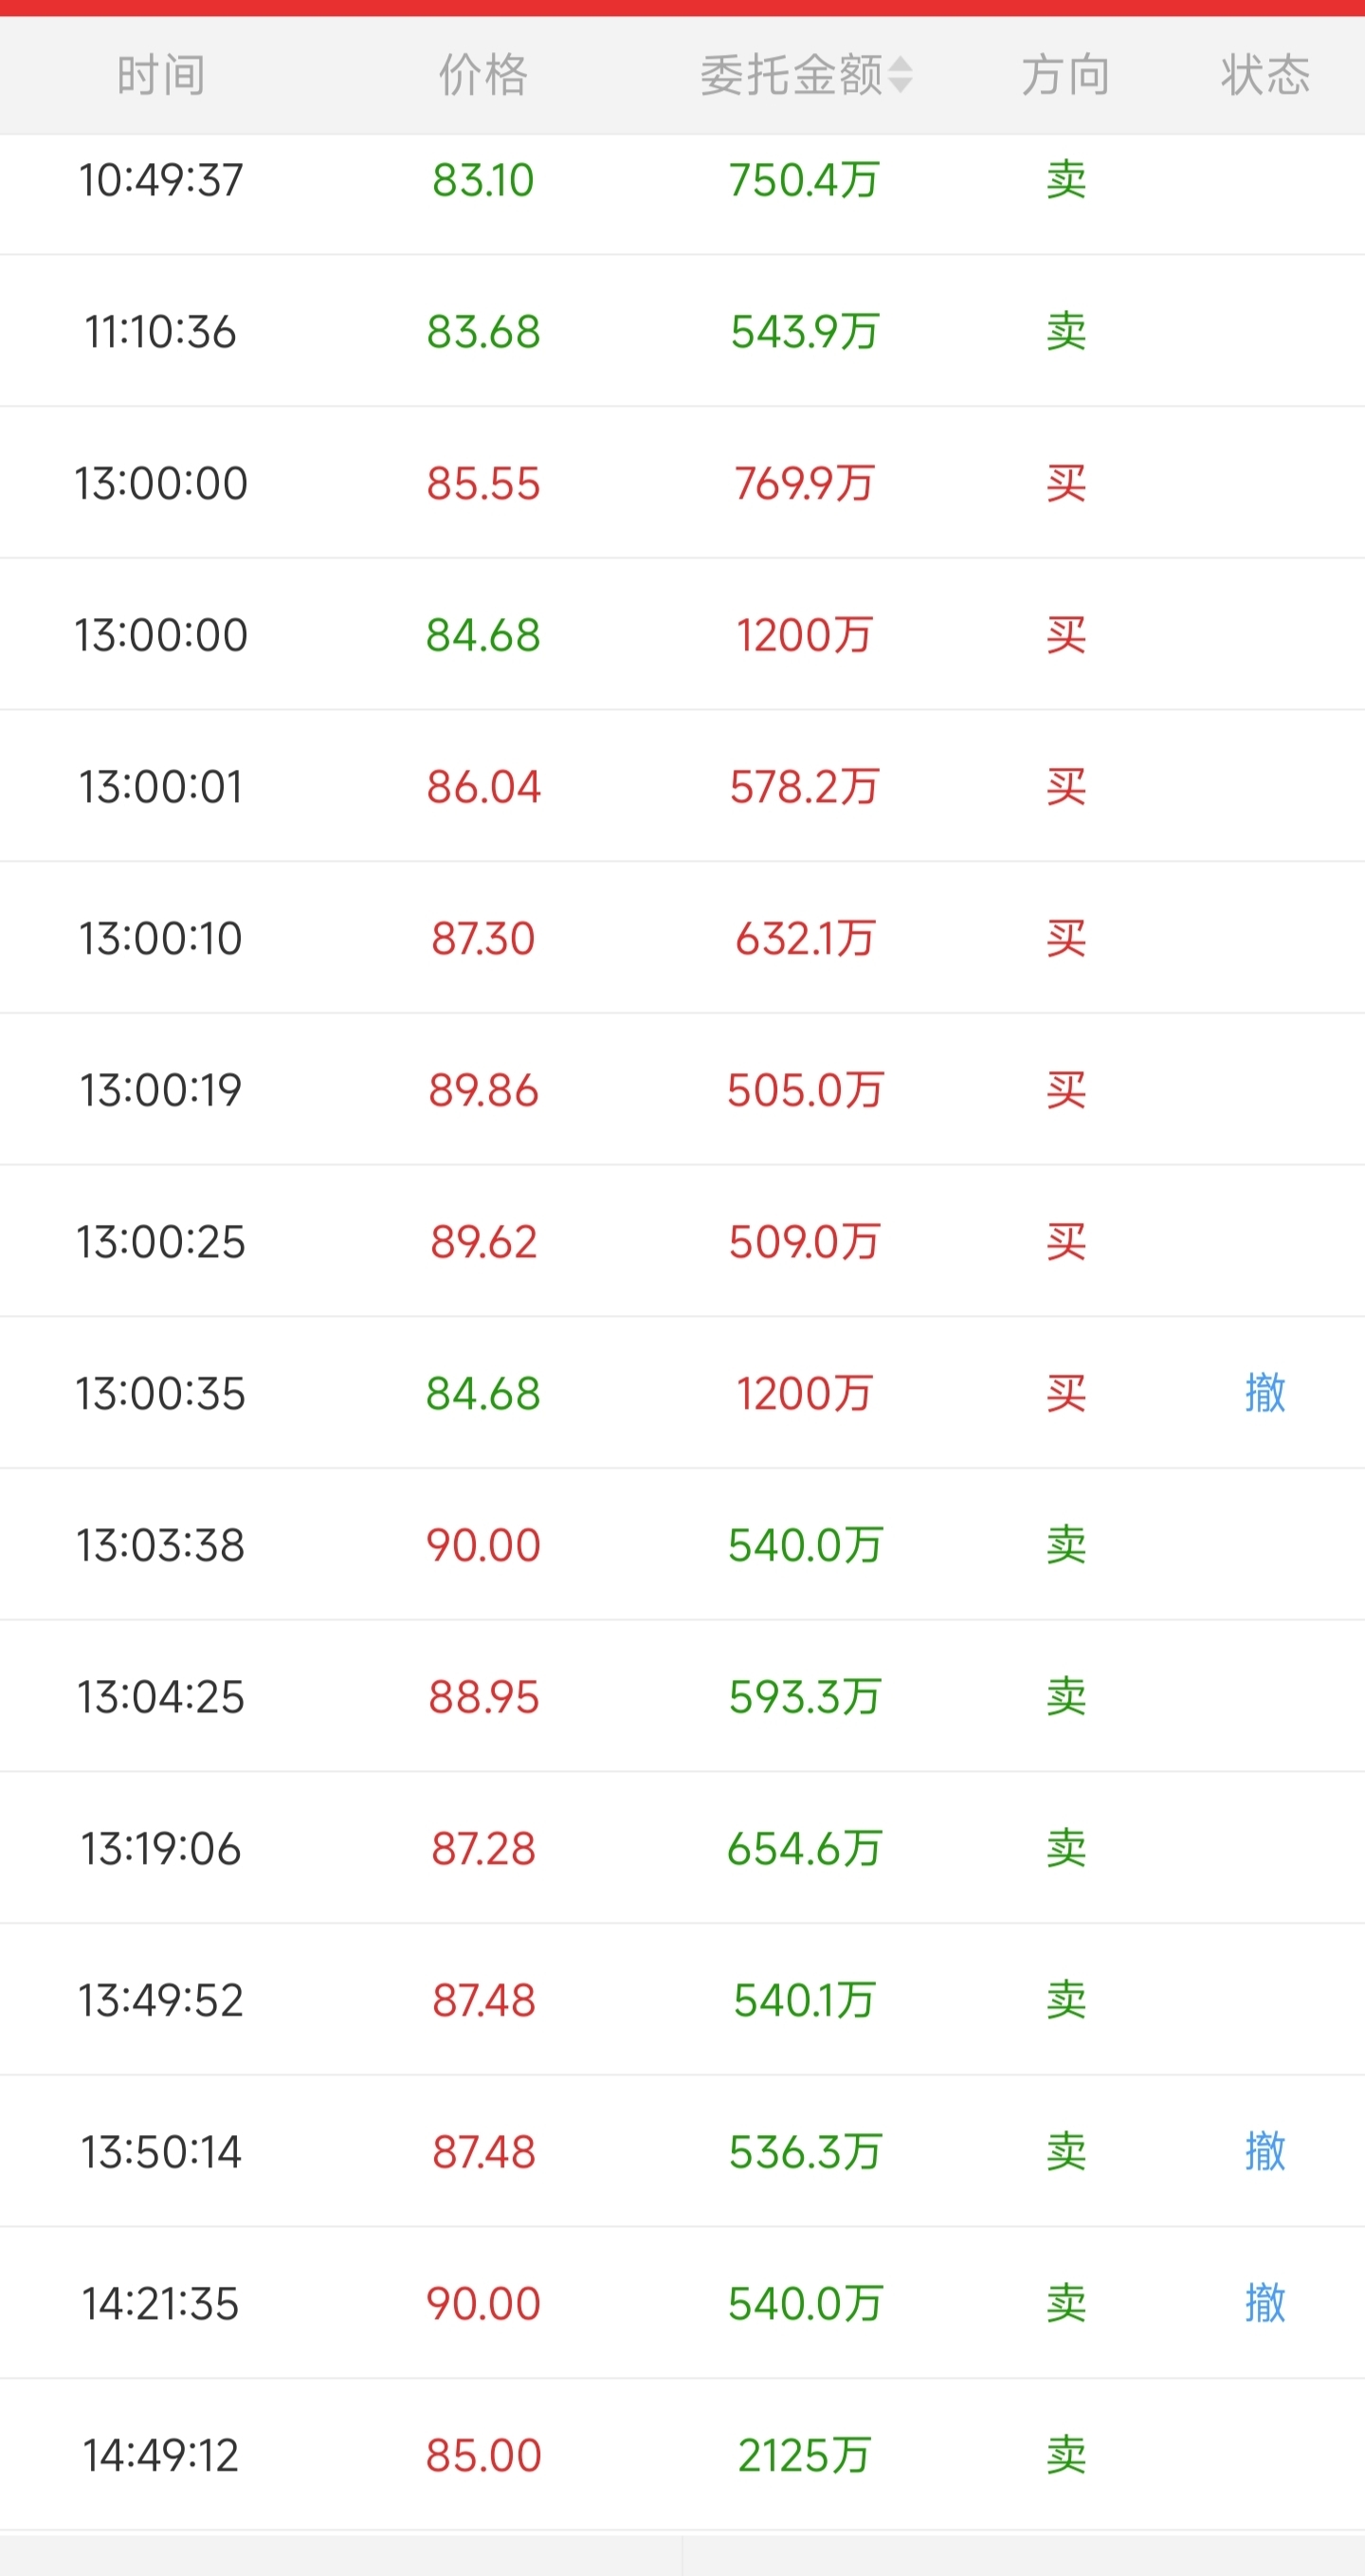
Task: Select the 方向 column header
Action: [x=1066, y=75]
